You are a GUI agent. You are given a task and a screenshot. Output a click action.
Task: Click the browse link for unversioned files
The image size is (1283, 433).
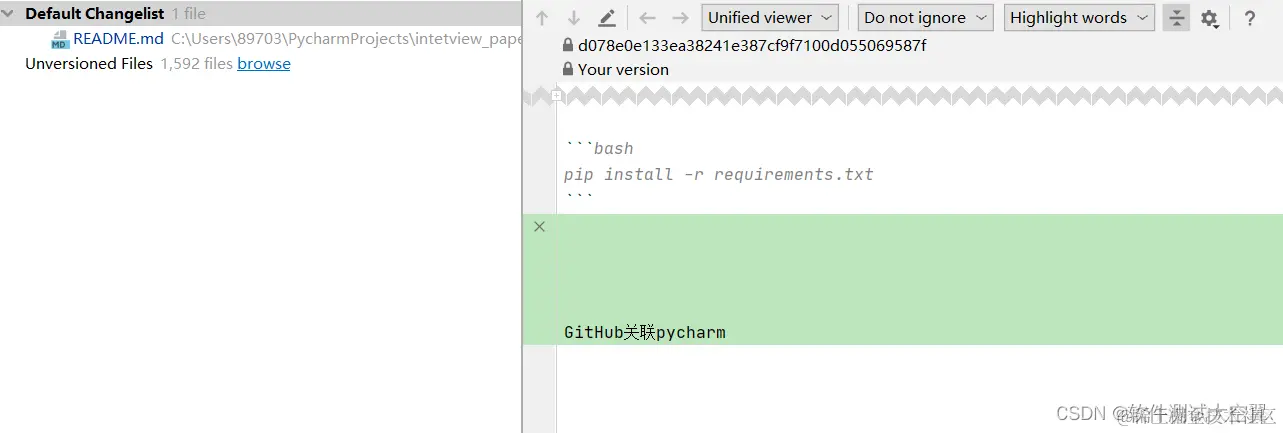pos(264,64)
